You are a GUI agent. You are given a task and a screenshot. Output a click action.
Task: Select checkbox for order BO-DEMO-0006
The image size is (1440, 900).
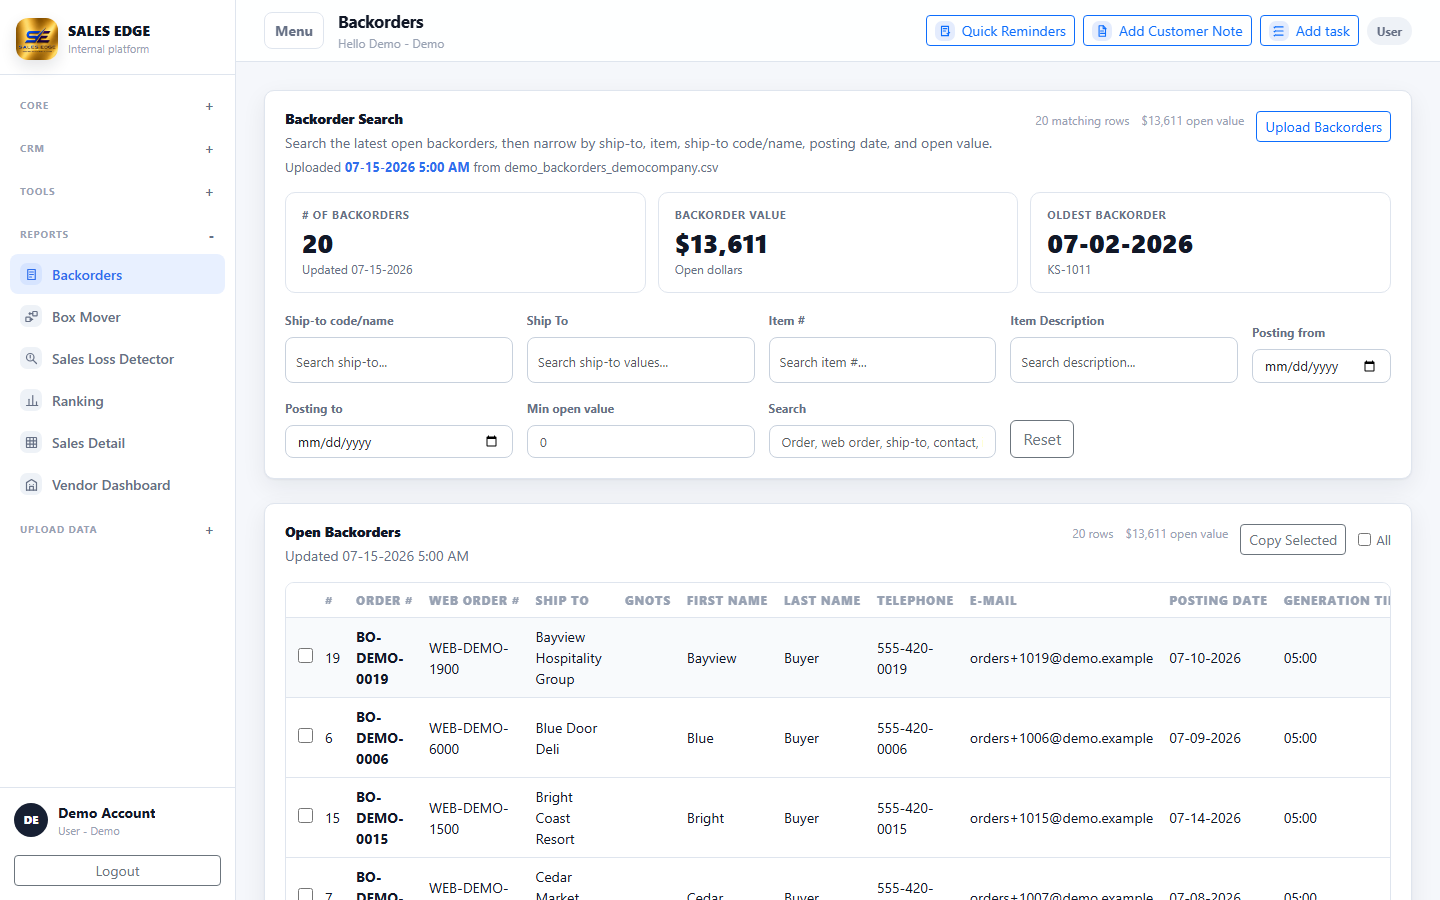(306, 736)
